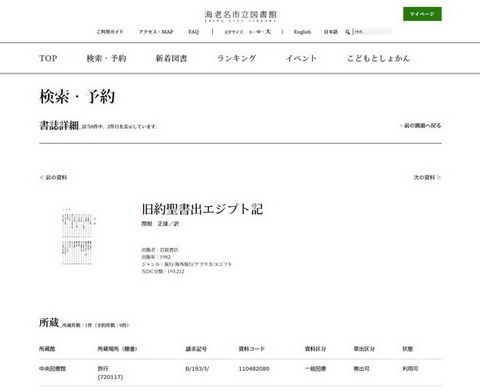Focus the header search input field
The image size is (480, 391).
pyautogui.click(x=372, y=32)
